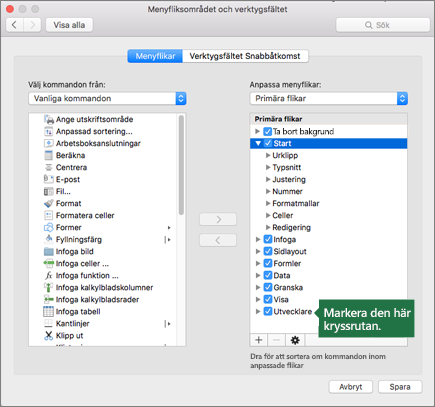Image resolution: width=435 pixels, height=407 pixels.
Task: Click the Centrera alignment icon
Action: (49, 167)
